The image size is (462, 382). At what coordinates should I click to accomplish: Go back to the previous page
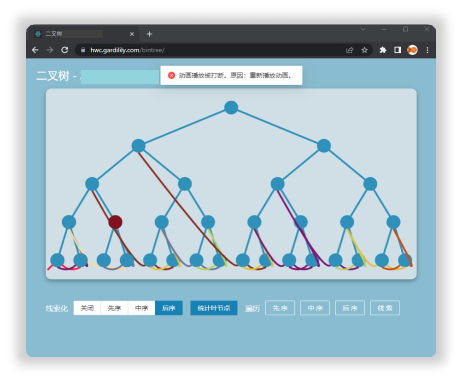[35, 50]
